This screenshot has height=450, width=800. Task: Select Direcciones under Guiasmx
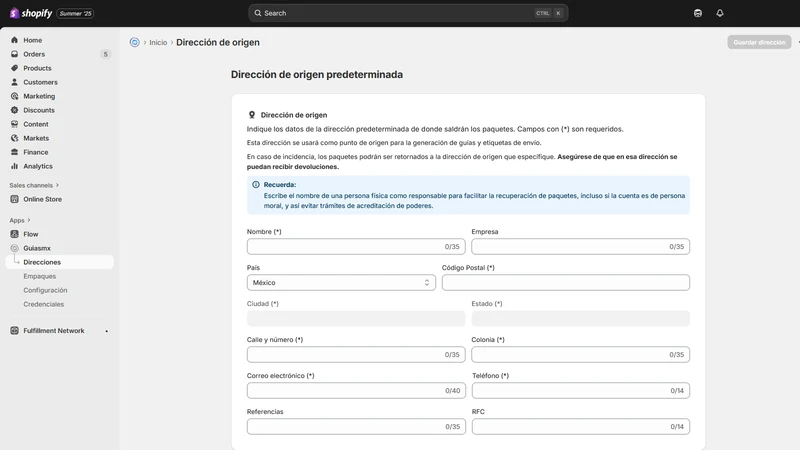point(59,262)
